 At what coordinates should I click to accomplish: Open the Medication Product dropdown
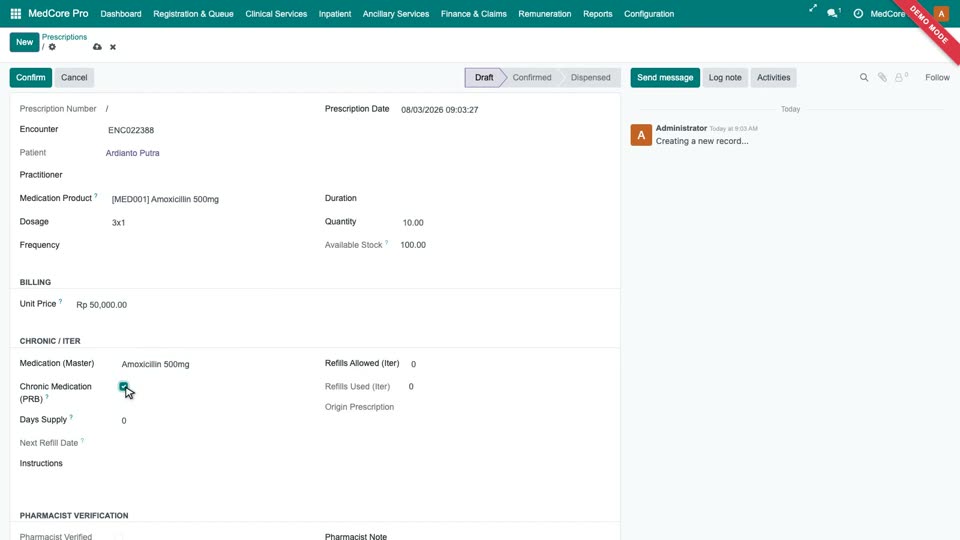pos(210,199)
